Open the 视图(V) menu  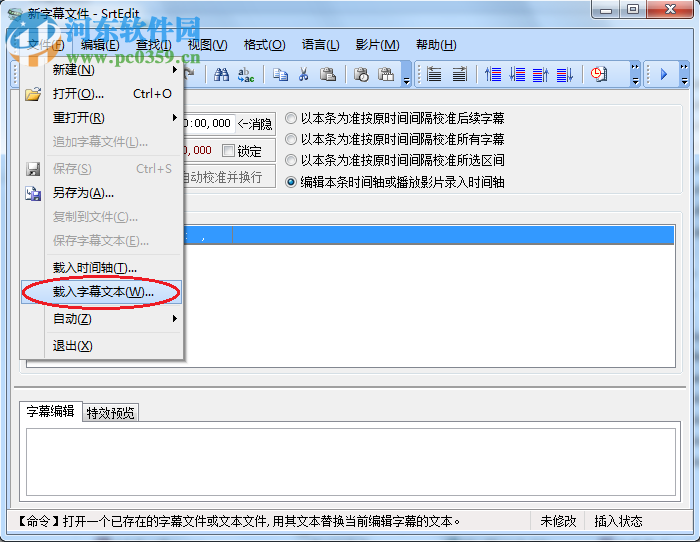pyautogui.click(x=208, y=45)
